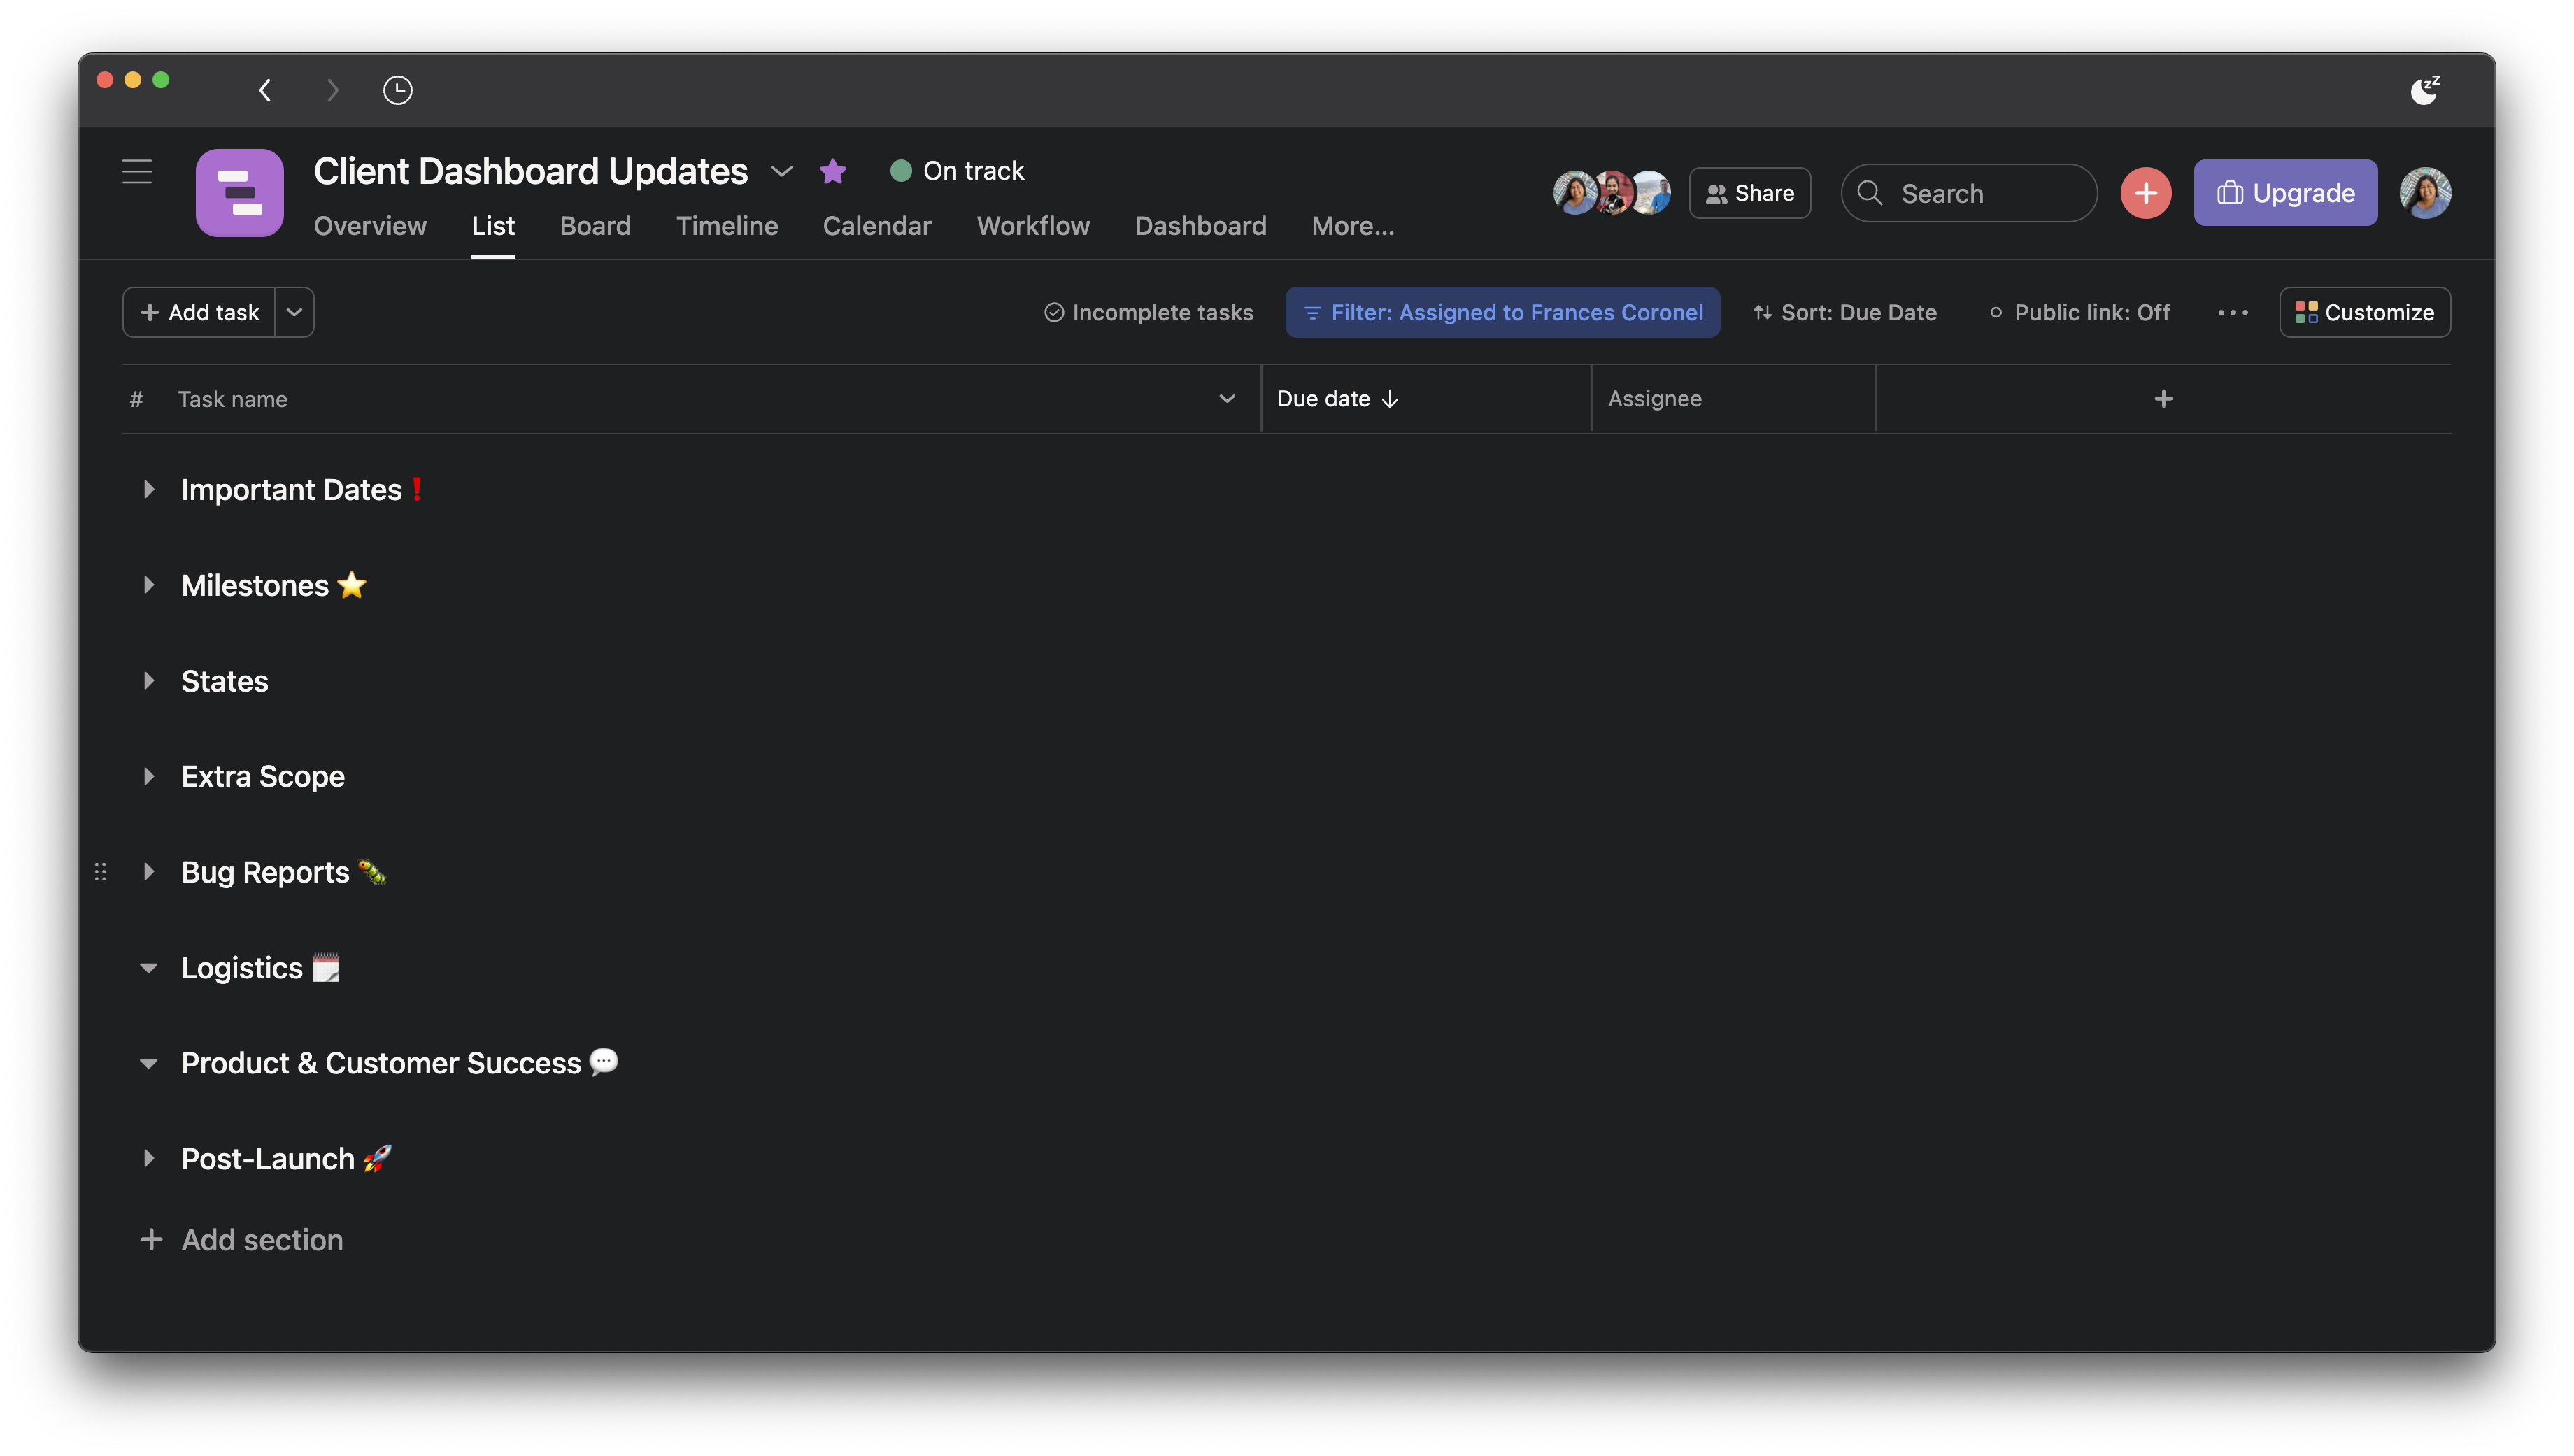Click the history clock icon
This screenshot has width=2574, height=1456.
pyautogui.click(x=397, y=90)
